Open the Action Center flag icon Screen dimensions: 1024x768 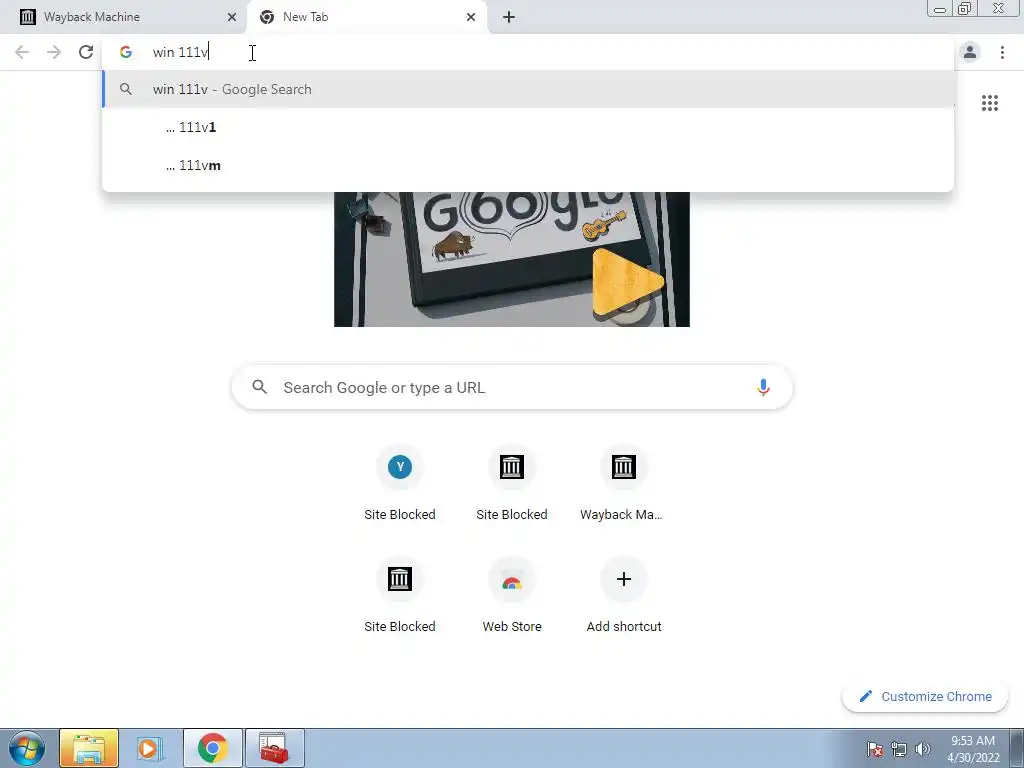tap(874, 749)
